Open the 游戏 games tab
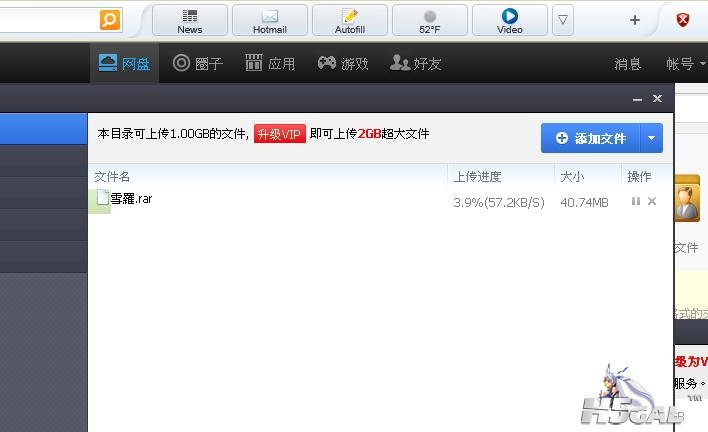The height and width of the screenshot is (432, 708). point(343,64)
